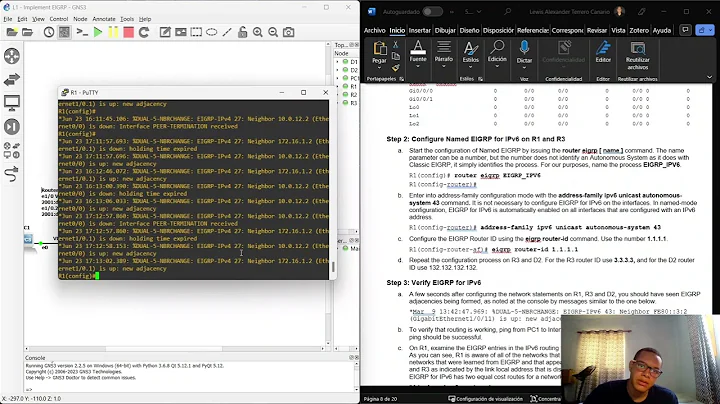Take a screenshot with GNS3 camera icon

pyautogui.click(x=288, y=32)
